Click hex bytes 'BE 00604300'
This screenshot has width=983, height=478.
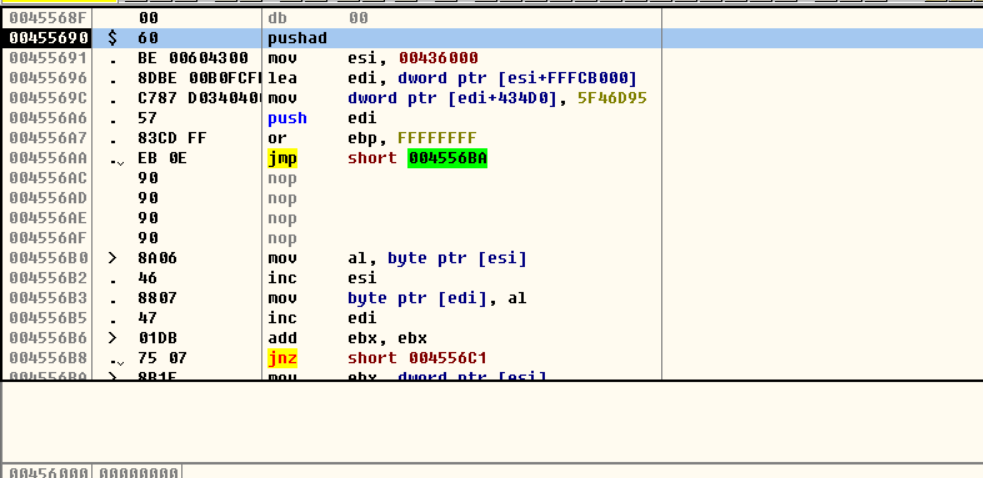point(193,58)
